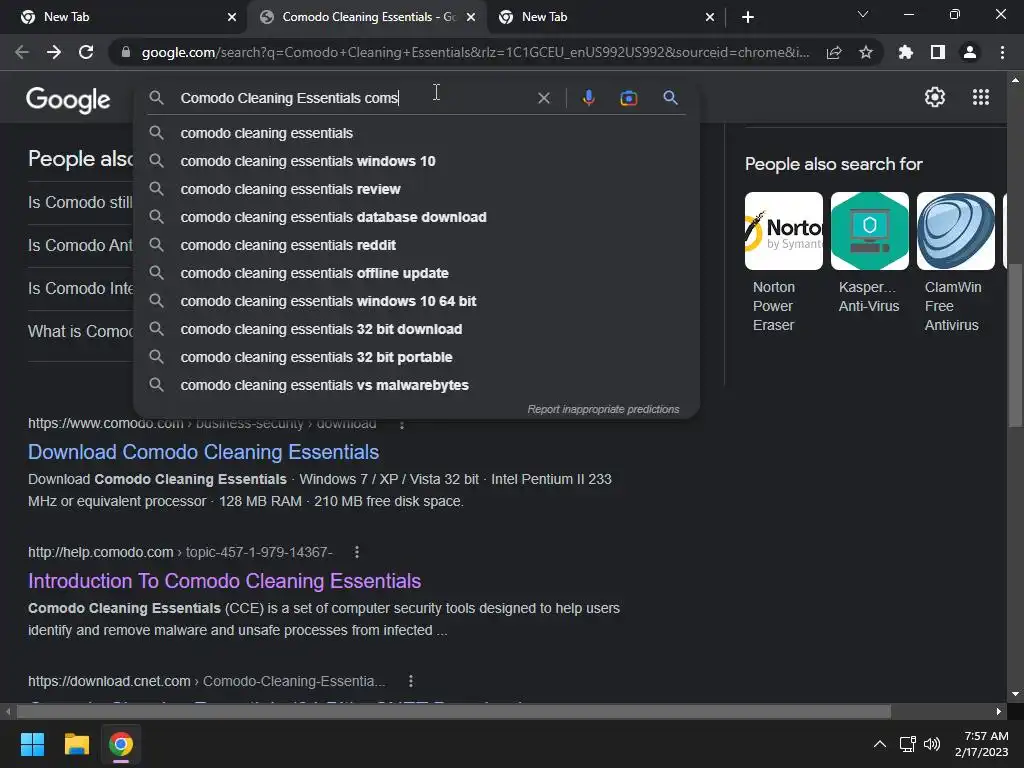Bookmark this page with the star icon

pos(866,52)
